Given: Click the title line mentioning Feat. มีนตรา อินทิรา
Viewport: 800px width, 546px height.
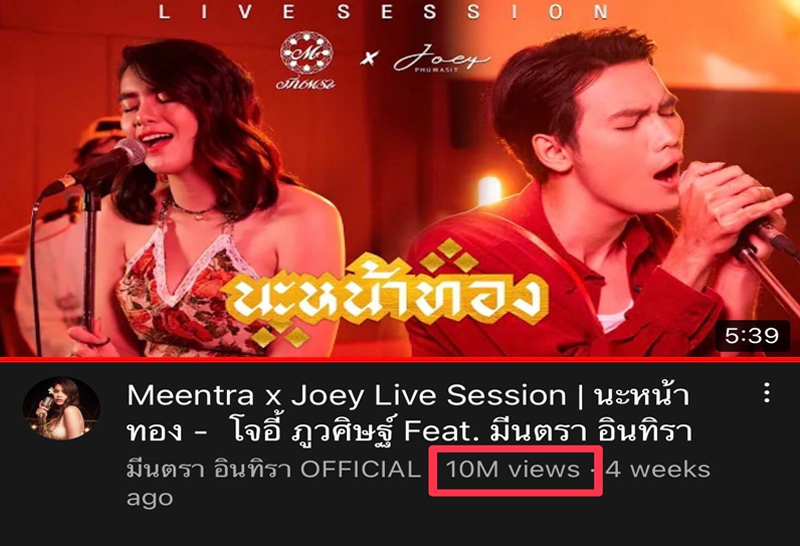Looking at the screenshot, I should click(409, 431).
